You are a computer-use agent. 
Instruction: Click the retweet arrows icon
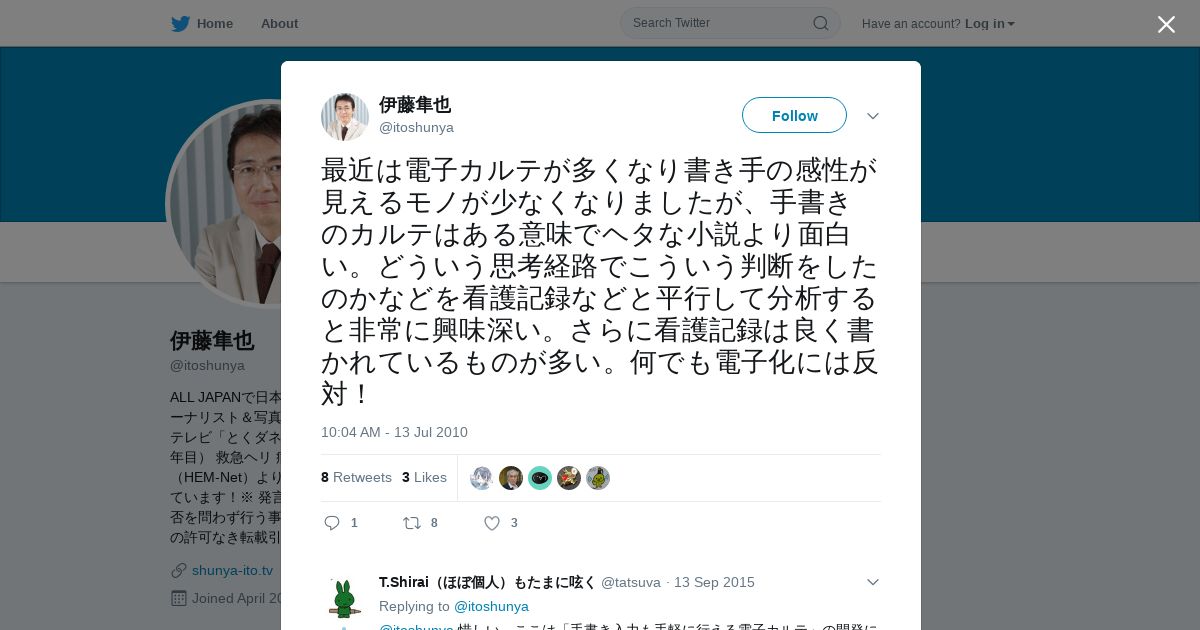coord(411,523)
